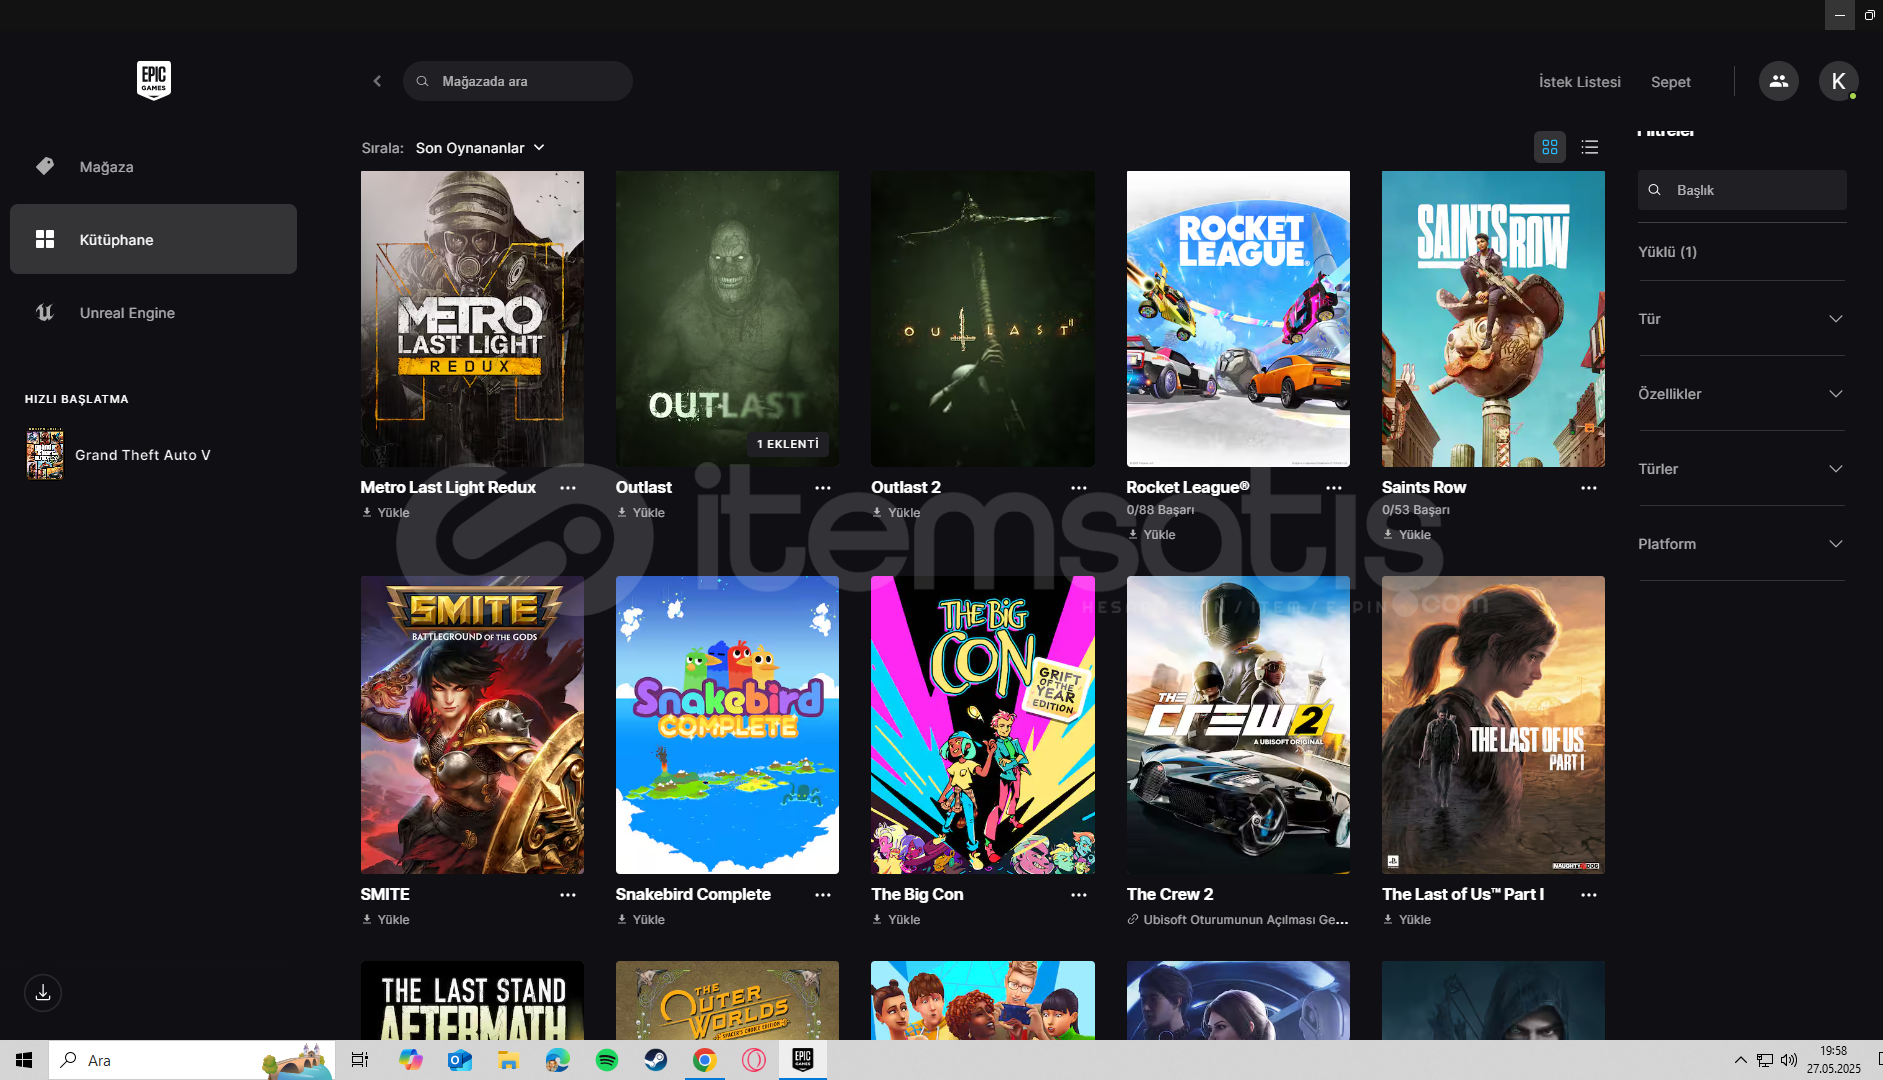Click the Başlık filter input field
Screen dimensions: 1883x1080
tap(1742, 190)
